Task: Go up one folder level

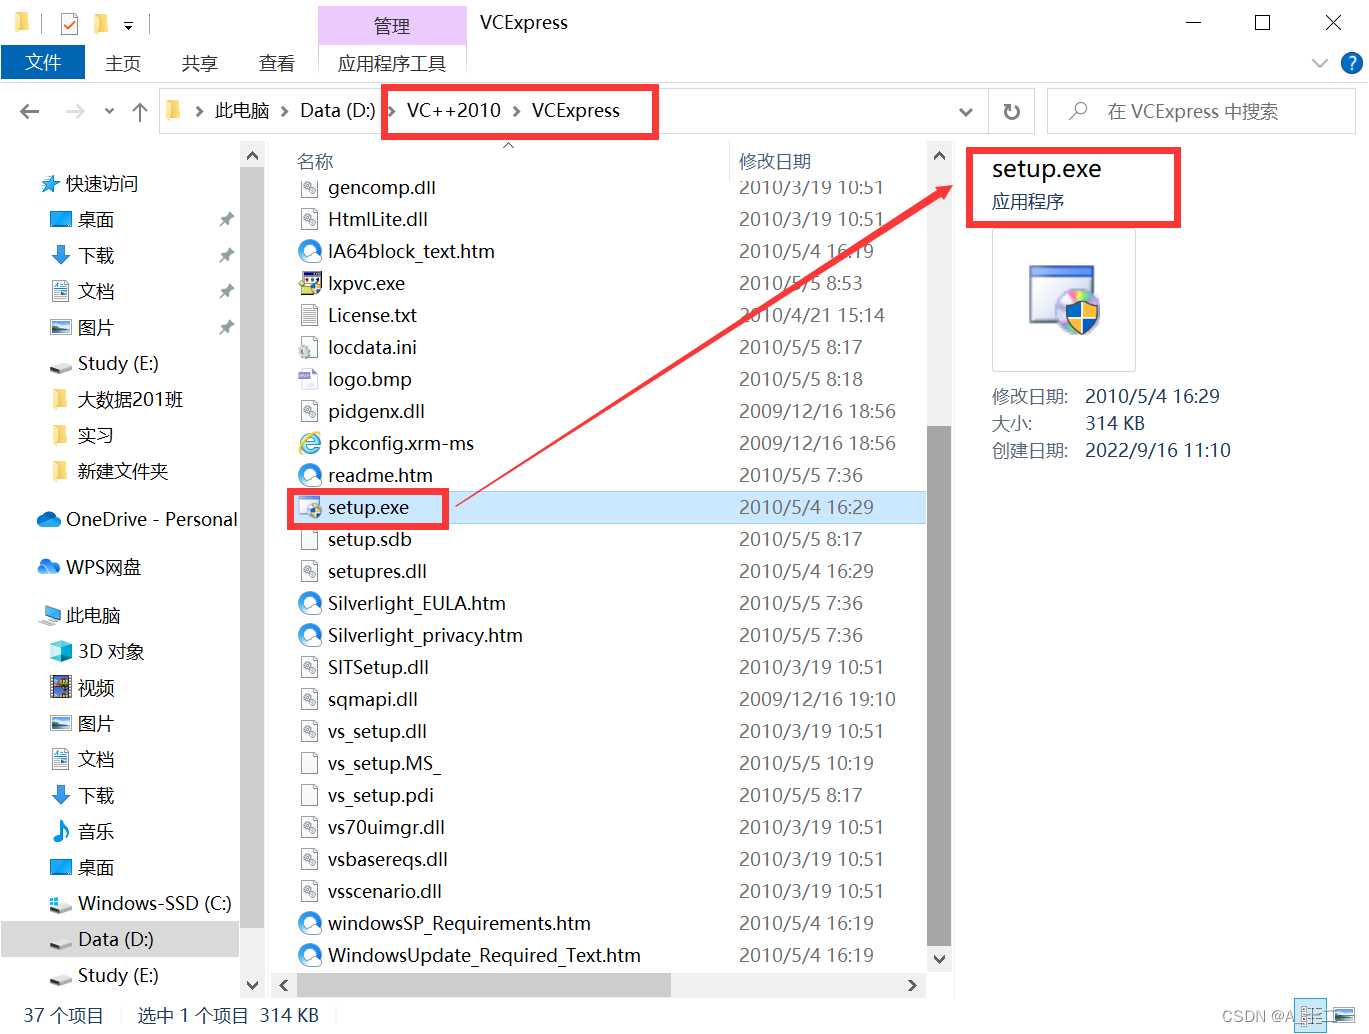Action: coord(140,112)
